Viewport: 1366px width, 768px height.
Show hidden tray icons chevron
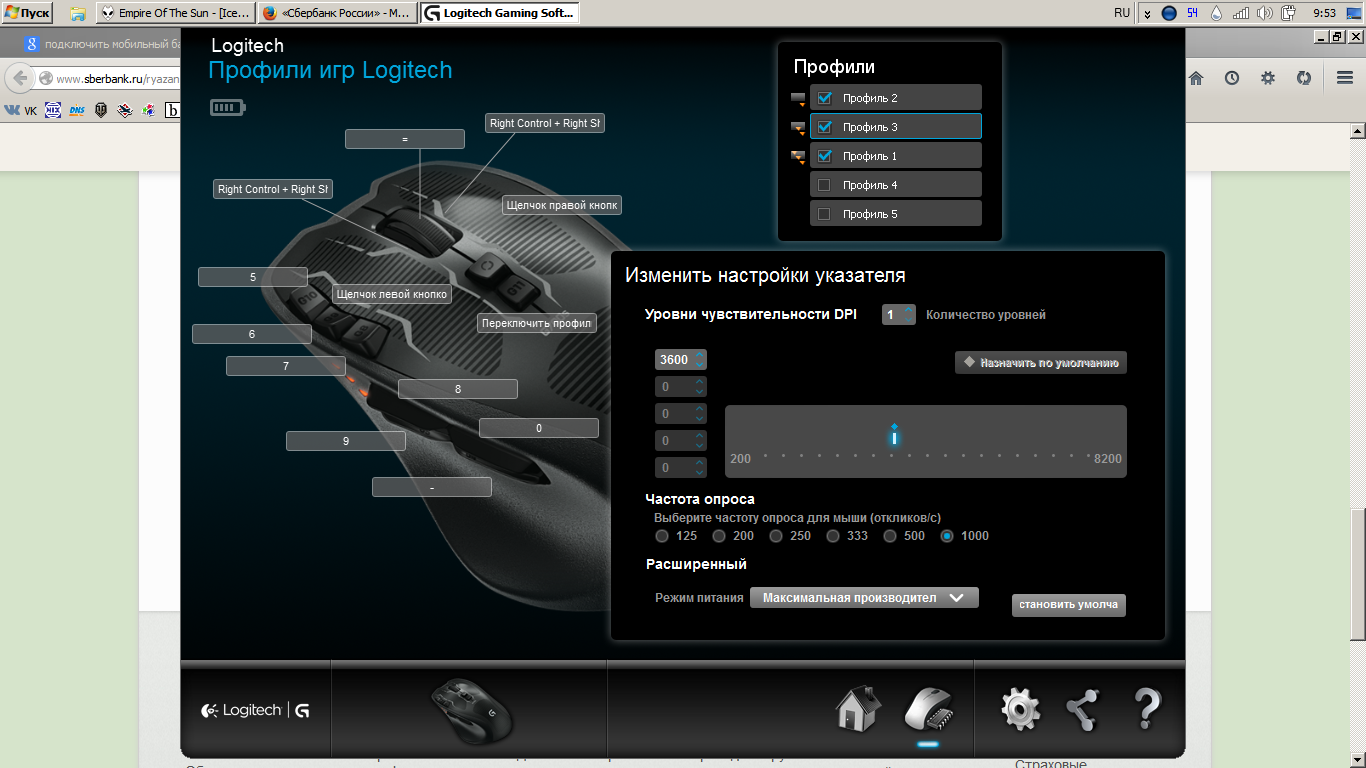pyautogui.click(x=1147, y=14)
